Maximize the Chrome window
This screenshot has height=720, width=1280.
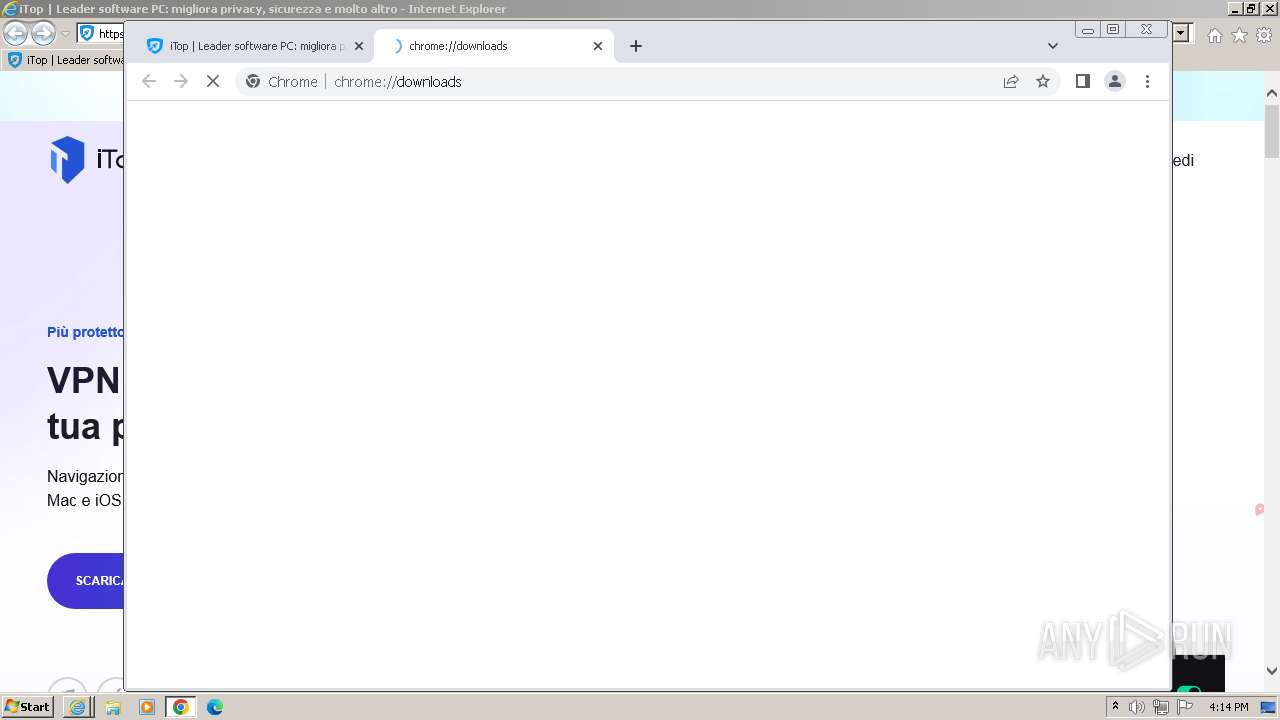(x=1113, y=30)
